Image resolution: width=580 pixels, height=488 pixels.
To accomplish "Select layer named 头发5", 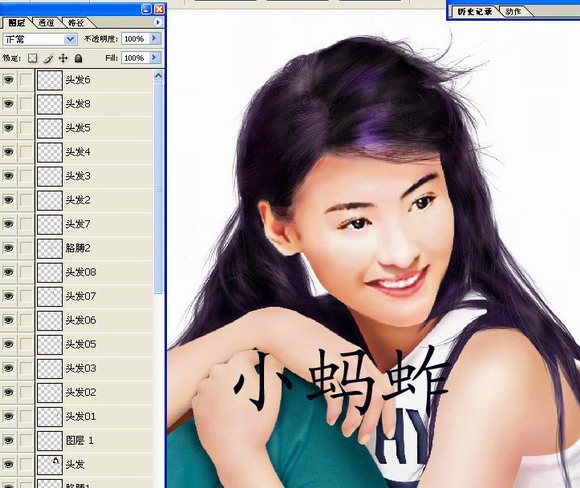I will point(78,128).
